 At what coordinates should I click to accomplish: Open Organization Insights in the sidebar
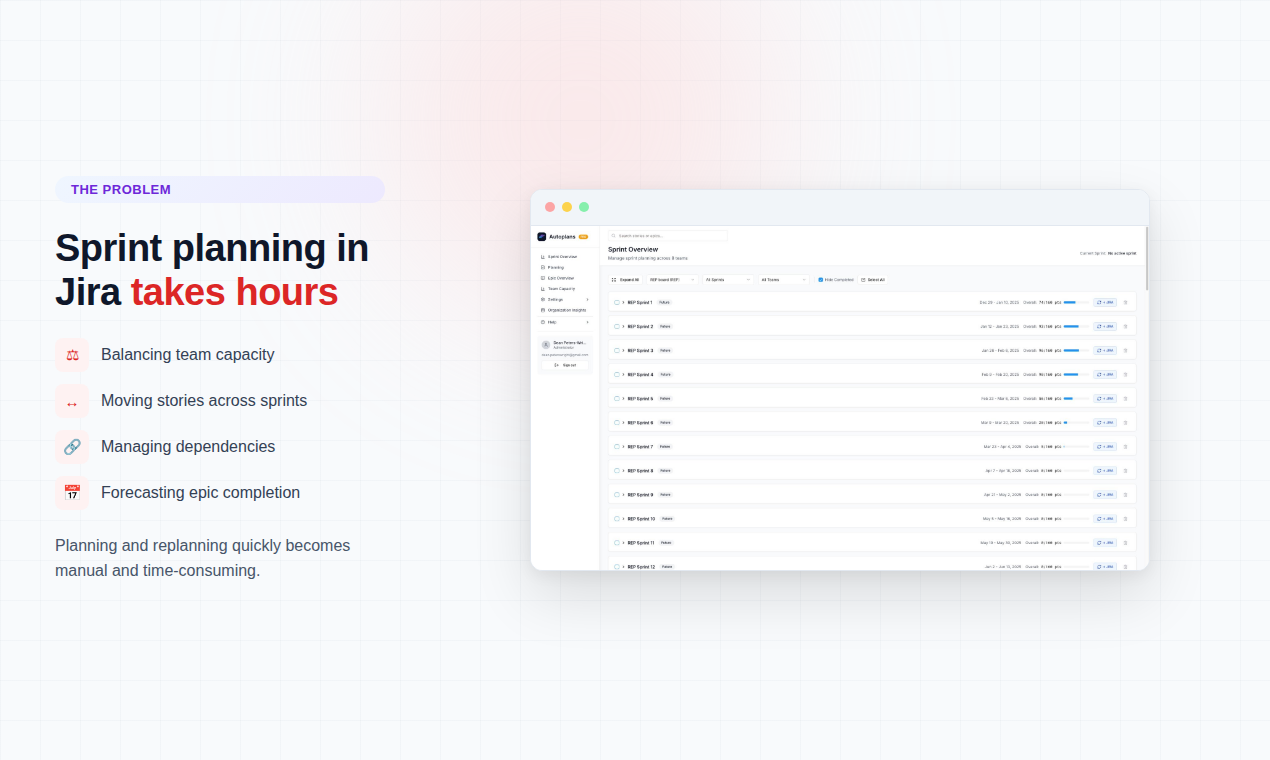point(564,310)
